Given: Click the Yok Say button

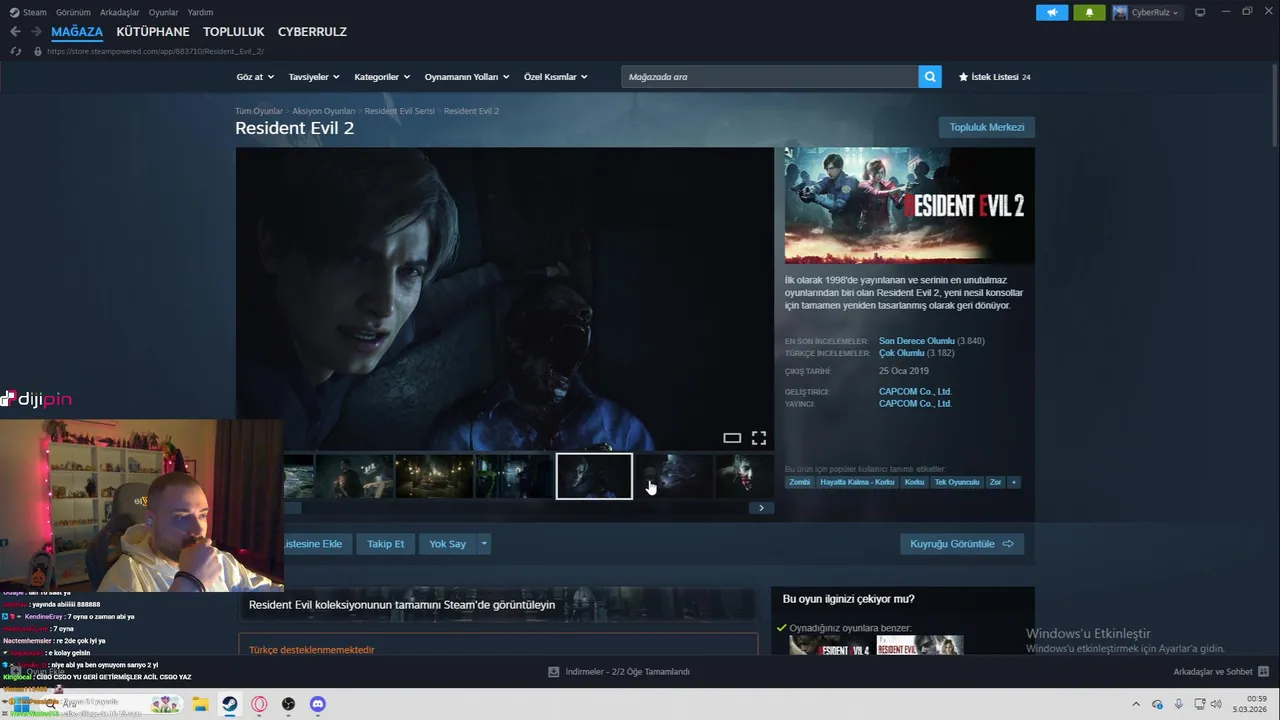Looking at the screenshot, I should 448,544.
